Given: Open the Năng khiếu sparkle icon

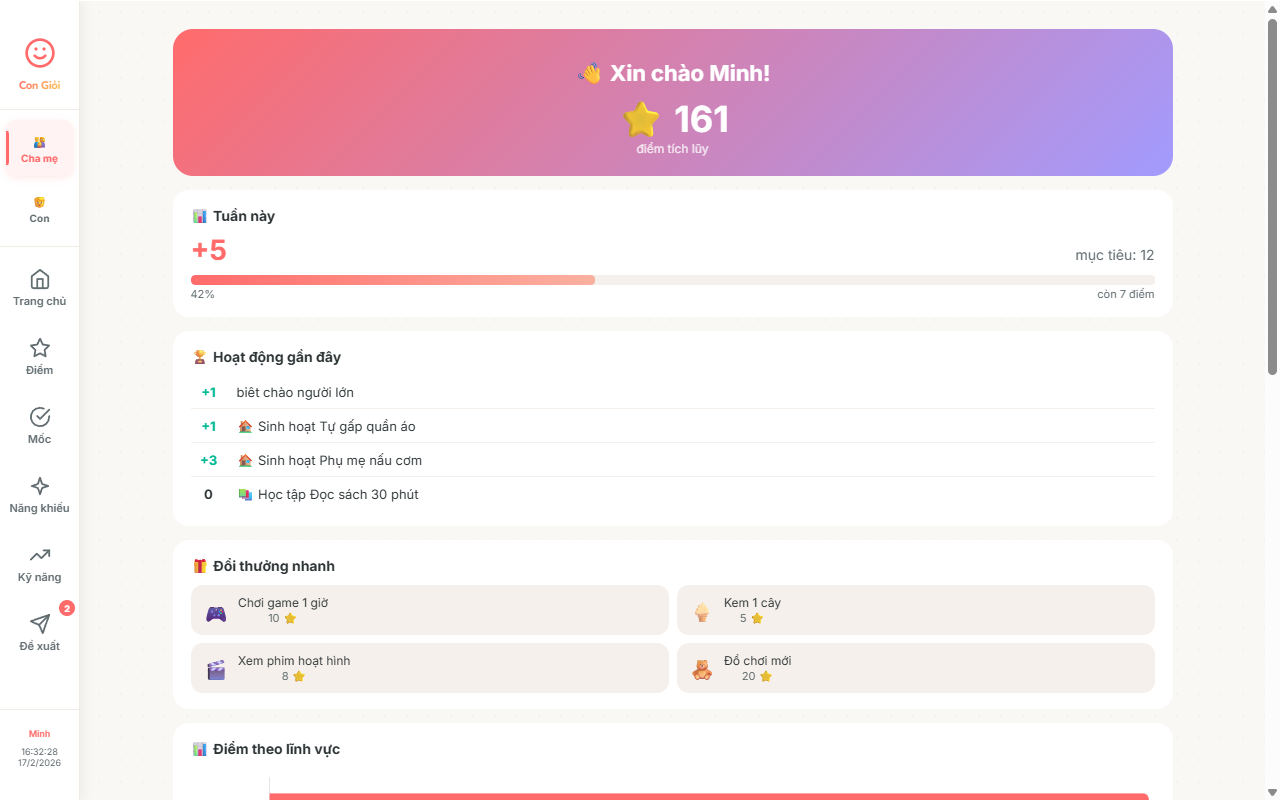Looking at the screenshot, I should click(40, 487).
